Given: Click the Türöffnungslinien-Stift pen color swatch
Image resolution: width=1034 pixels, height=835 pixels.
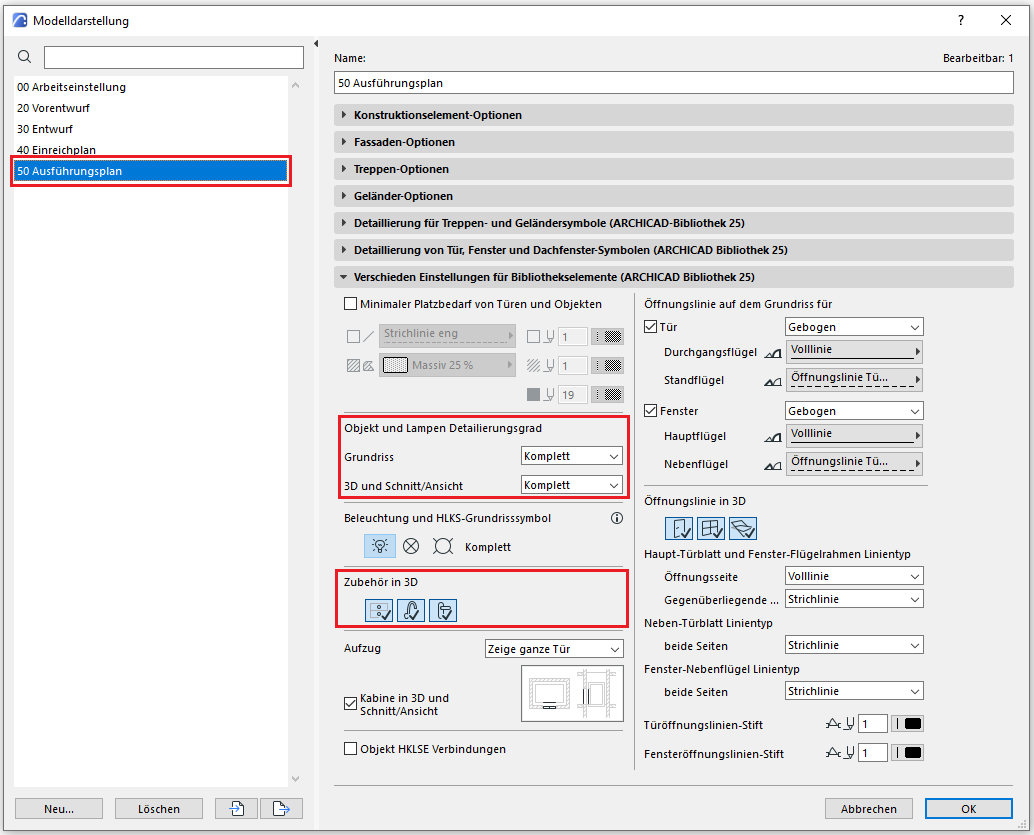Looking at the screenshot, I should (x=907, y=724).
